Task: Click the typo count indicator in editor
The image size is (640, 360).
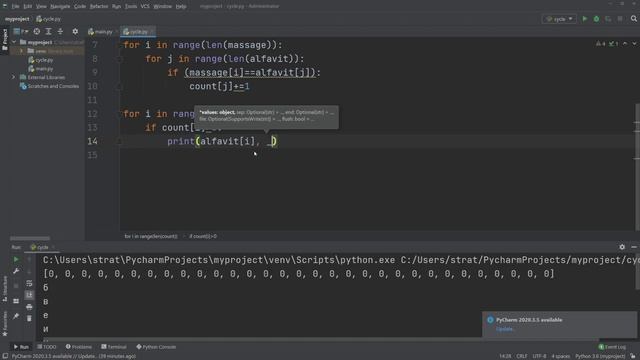Action: pos(613,44)
